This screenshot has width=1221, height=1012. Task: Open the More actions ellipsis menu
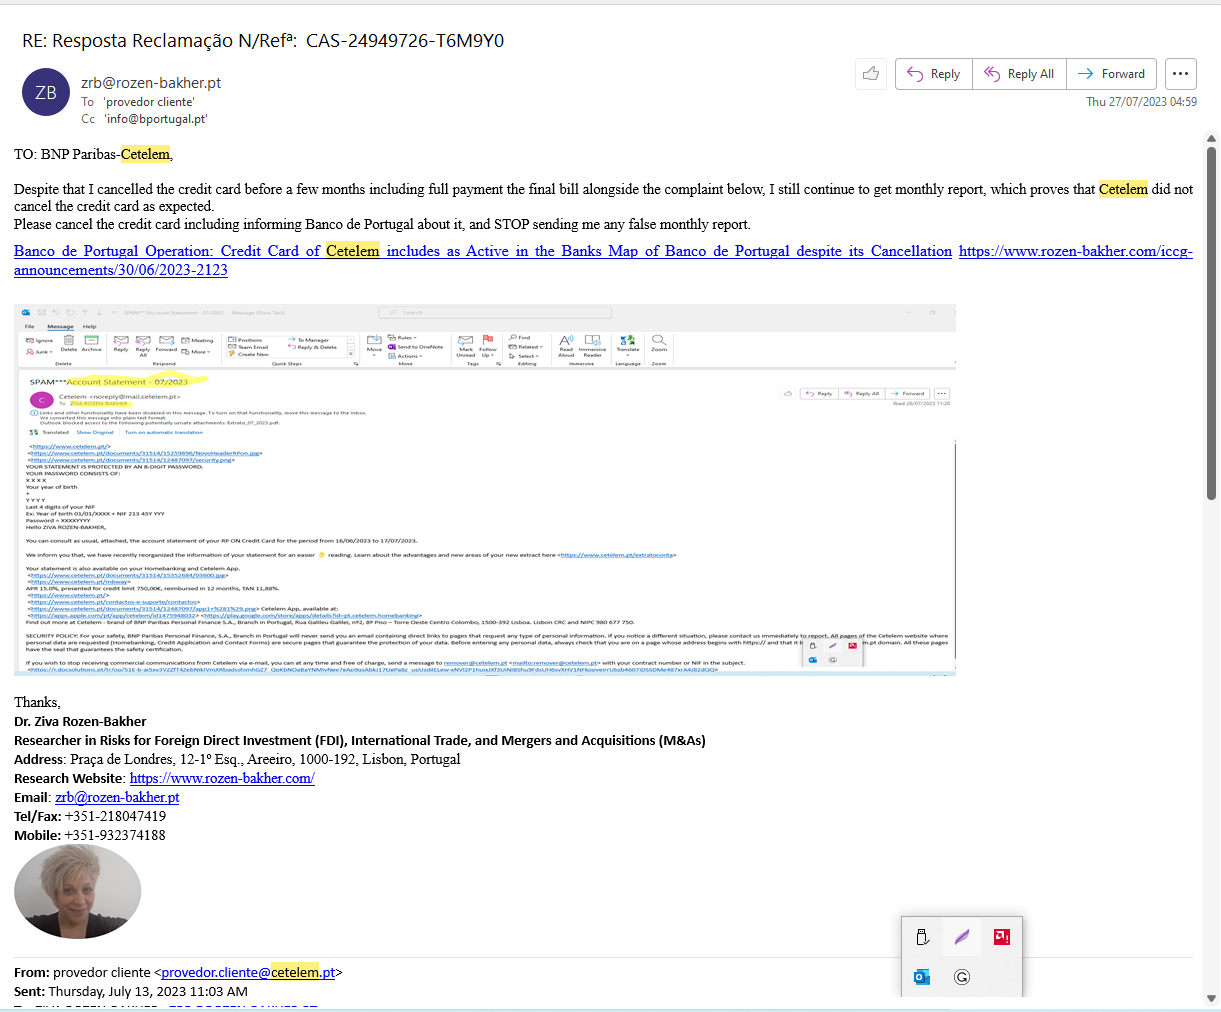tap(1181, 74)
